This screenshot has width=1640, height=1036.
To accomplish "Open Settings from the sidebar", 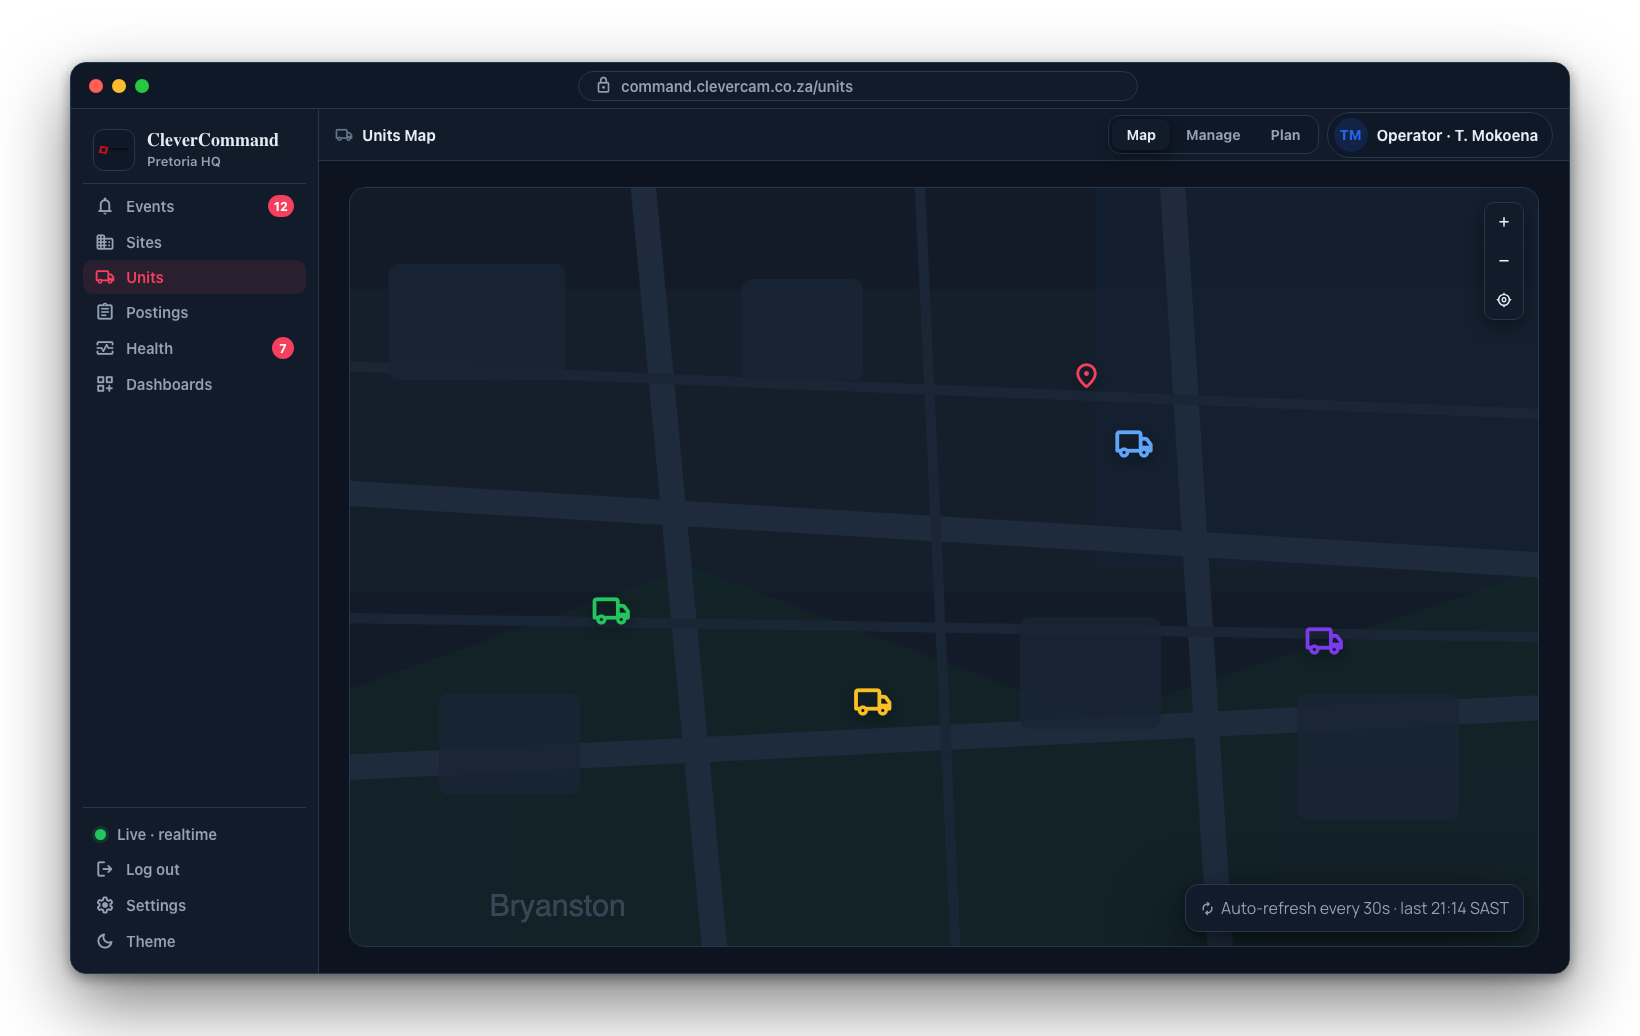I will [195, 905].
